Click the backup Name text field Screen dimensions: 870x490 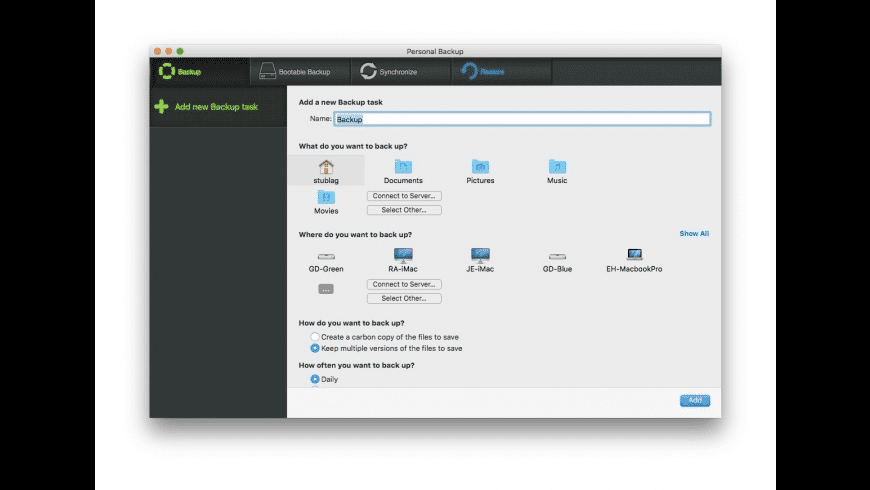click(x=521, y=119)
